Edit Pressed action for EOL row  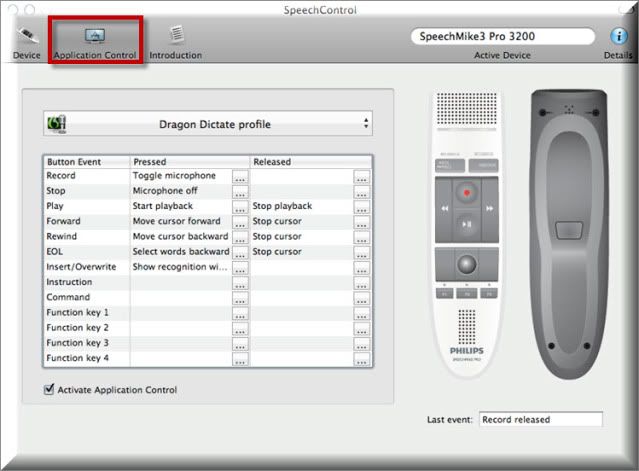pos(240,252)
